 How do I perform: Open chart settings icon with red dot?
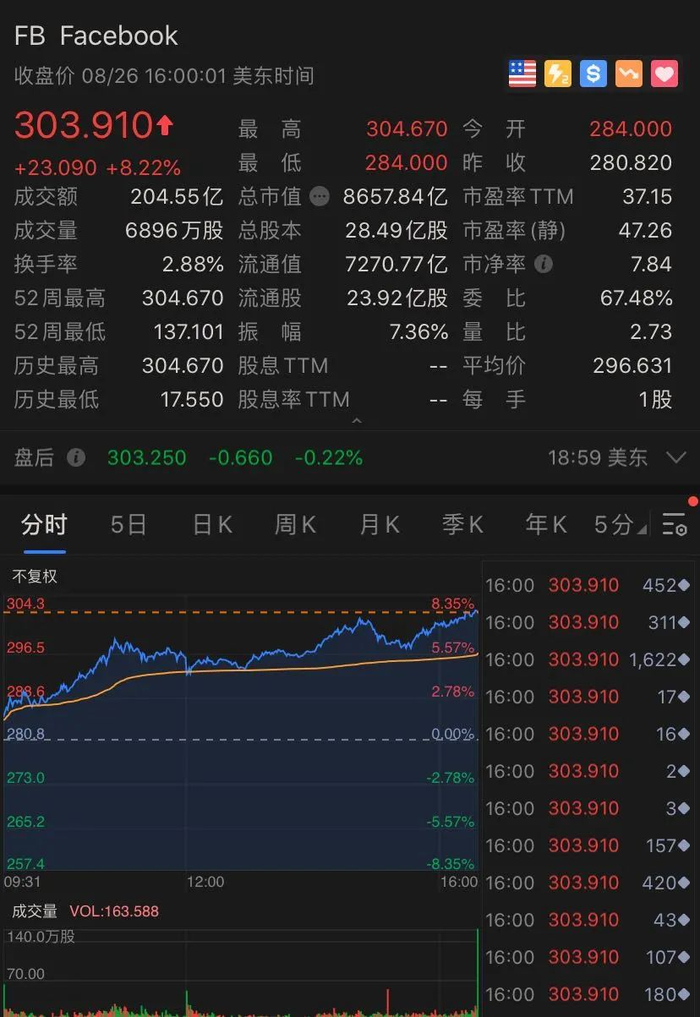(x=675, y=523)
